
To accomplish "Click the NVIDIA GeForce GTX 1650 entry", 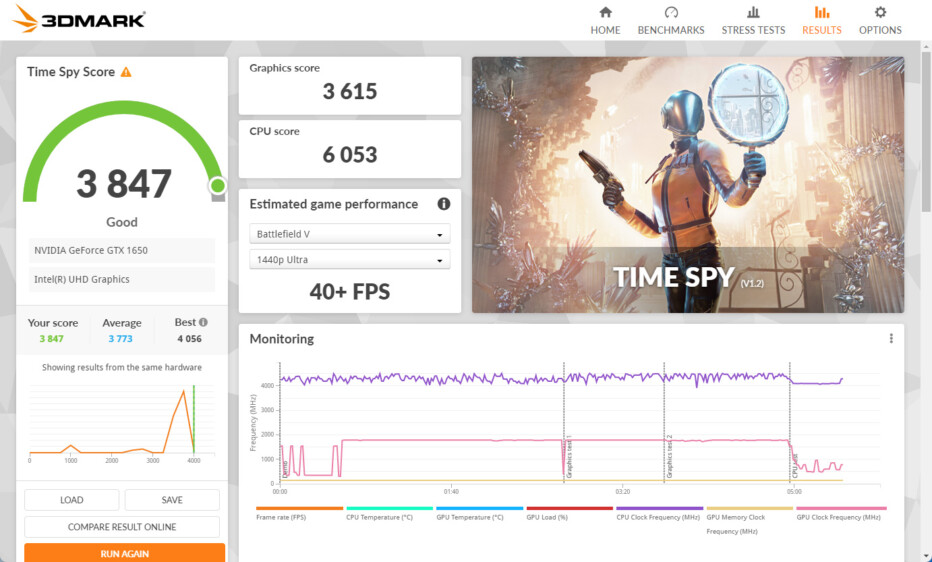I will click(122, 250).
